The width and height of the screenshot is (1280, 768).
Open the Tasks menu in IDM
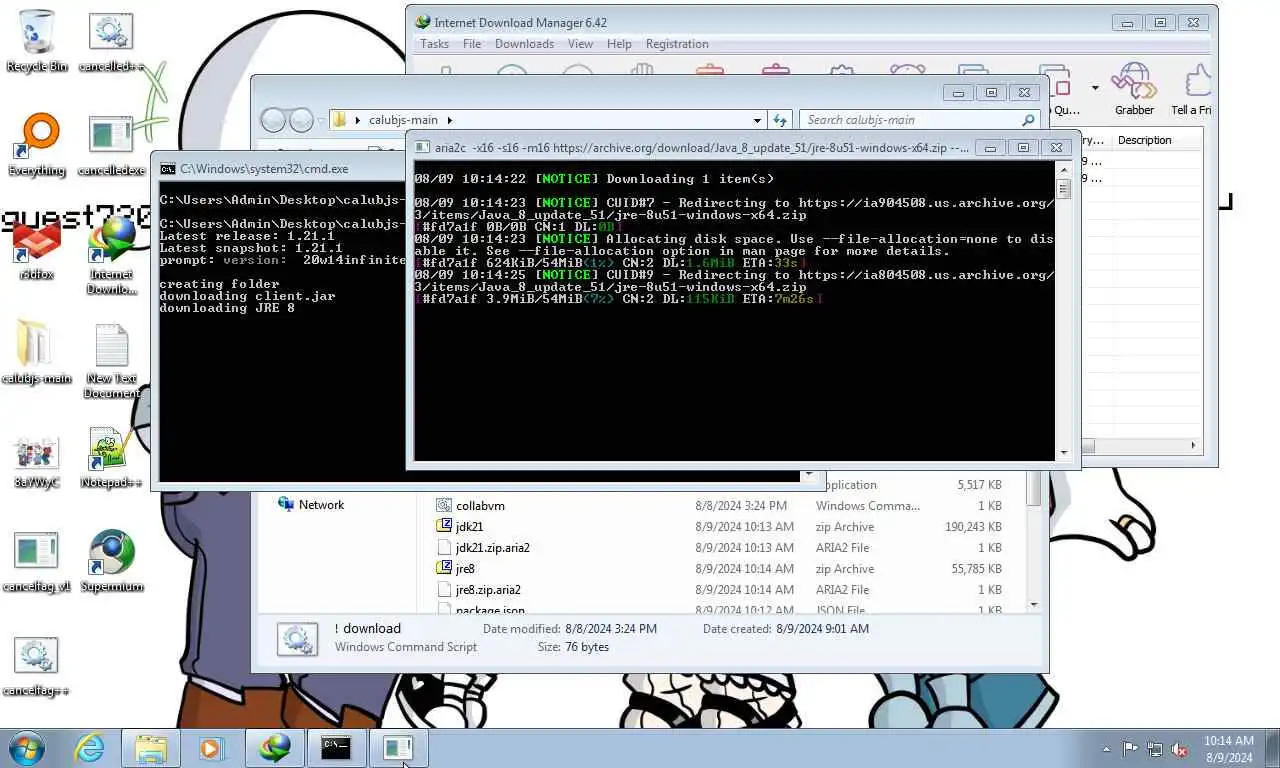434,44
